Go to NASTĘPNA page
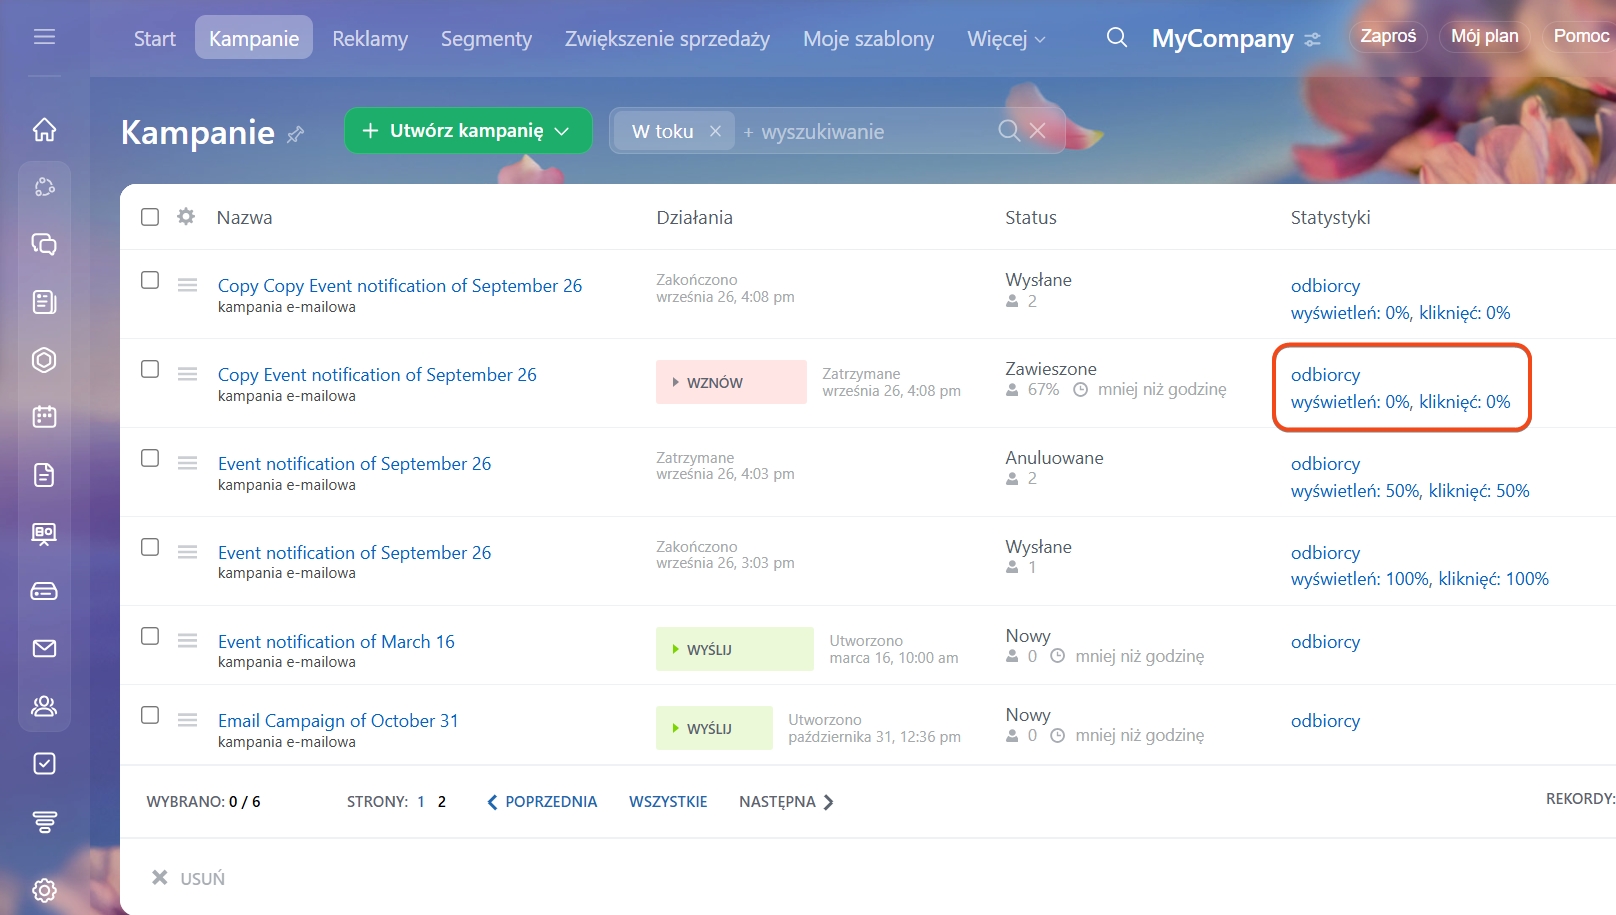This screenshot has width=1616, height=915. tap(786, 802)
